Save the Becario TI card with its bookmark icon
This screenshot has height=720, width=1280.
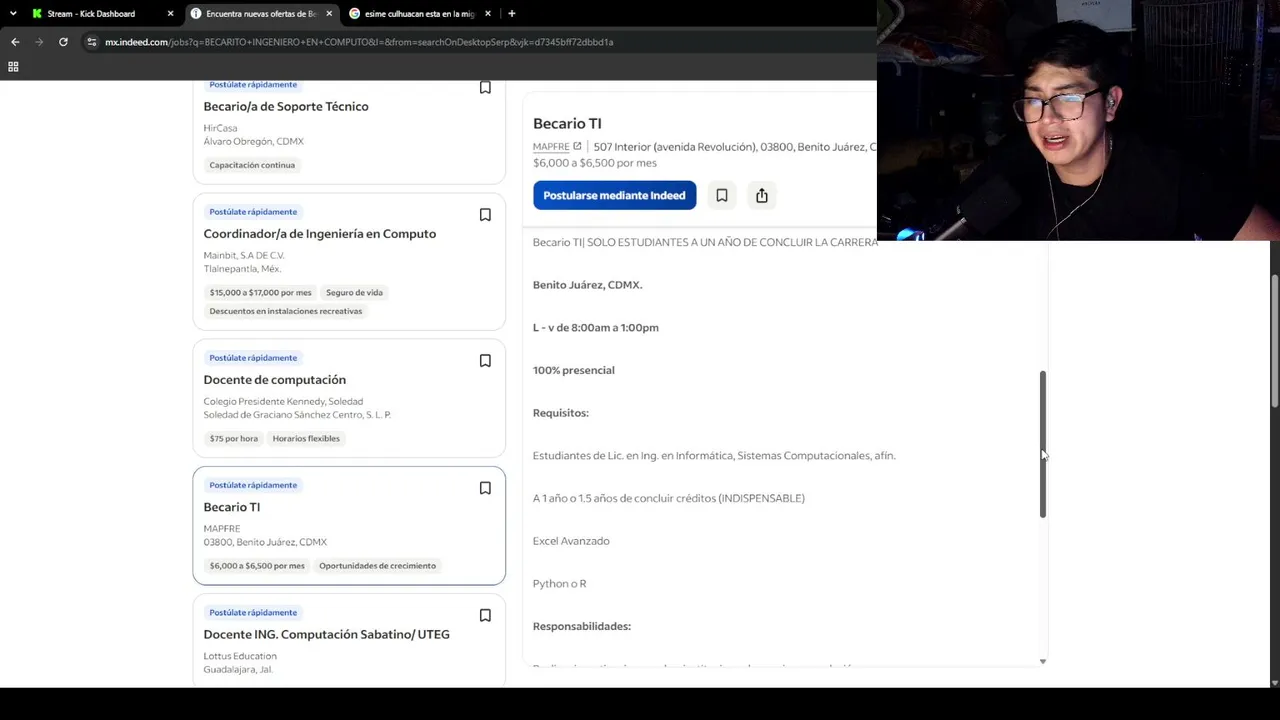tap(485, 488)
